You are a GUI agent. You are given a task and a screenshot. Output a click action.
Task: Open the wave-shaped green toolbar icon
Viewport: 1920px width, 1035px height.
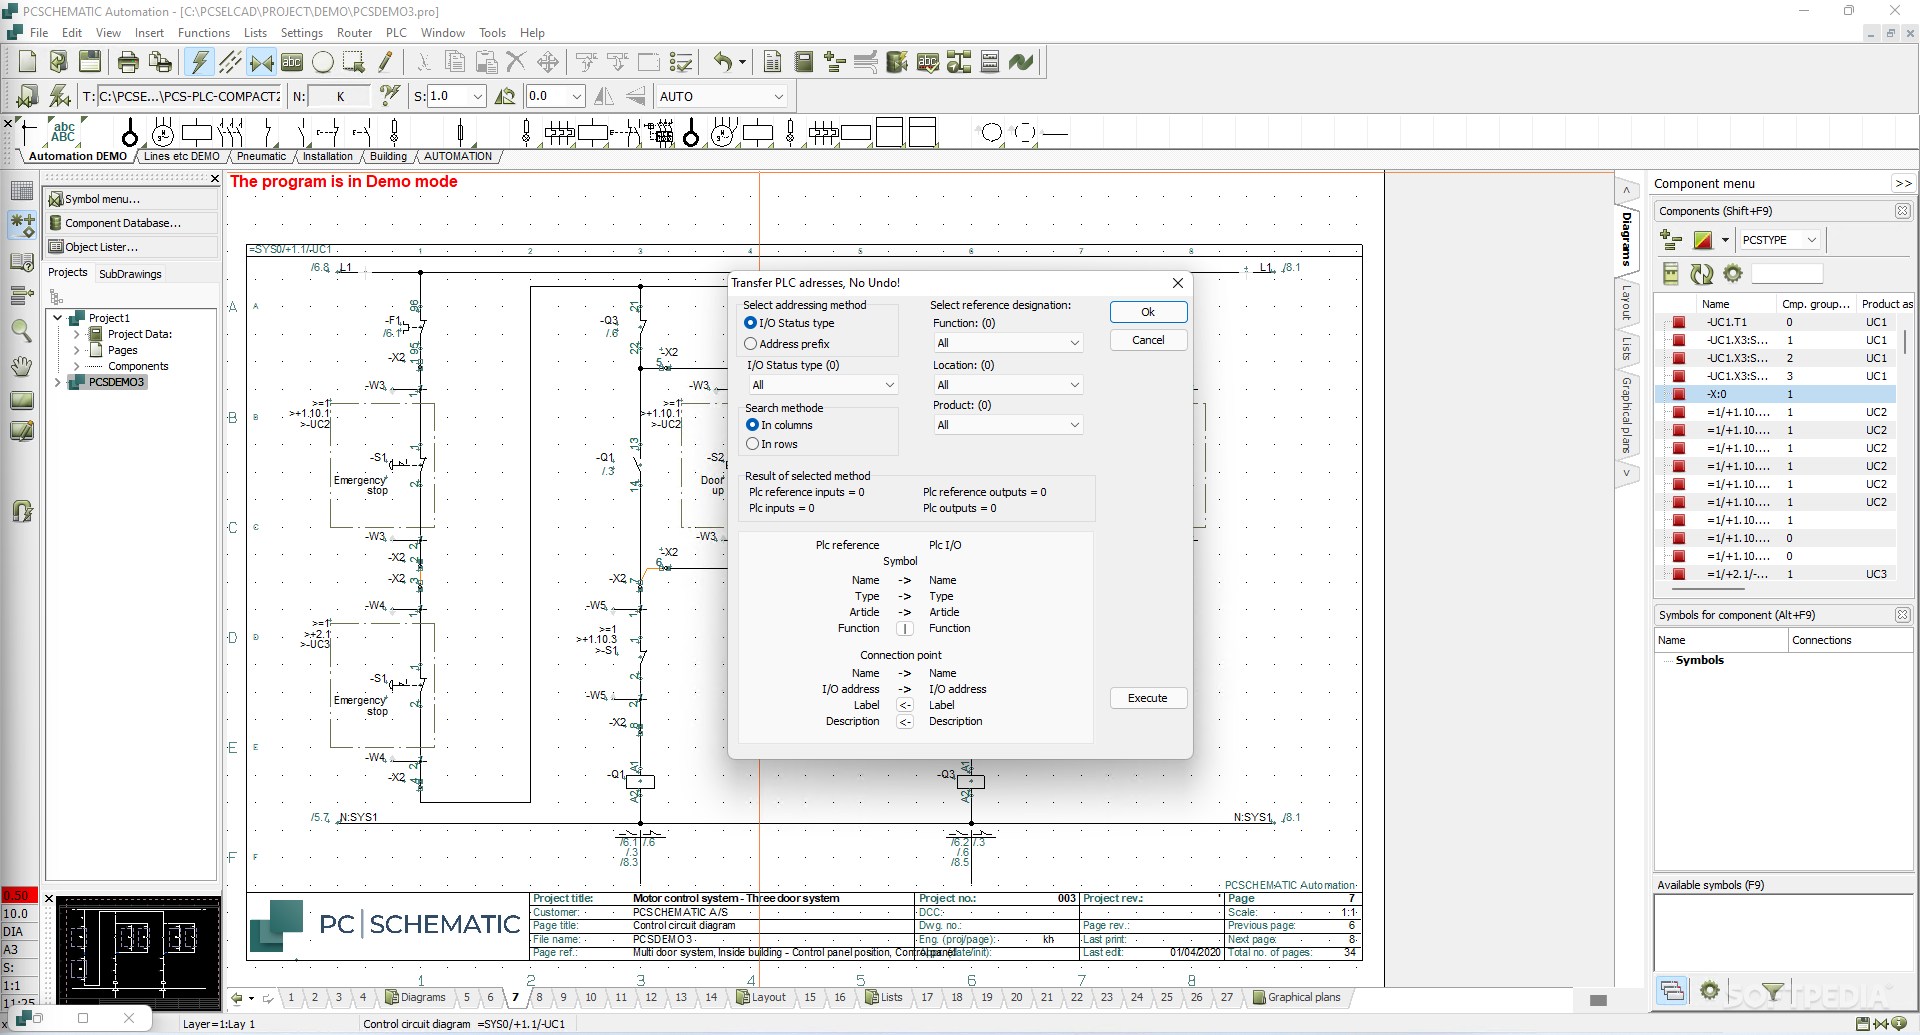click(x=1021, y=62)
